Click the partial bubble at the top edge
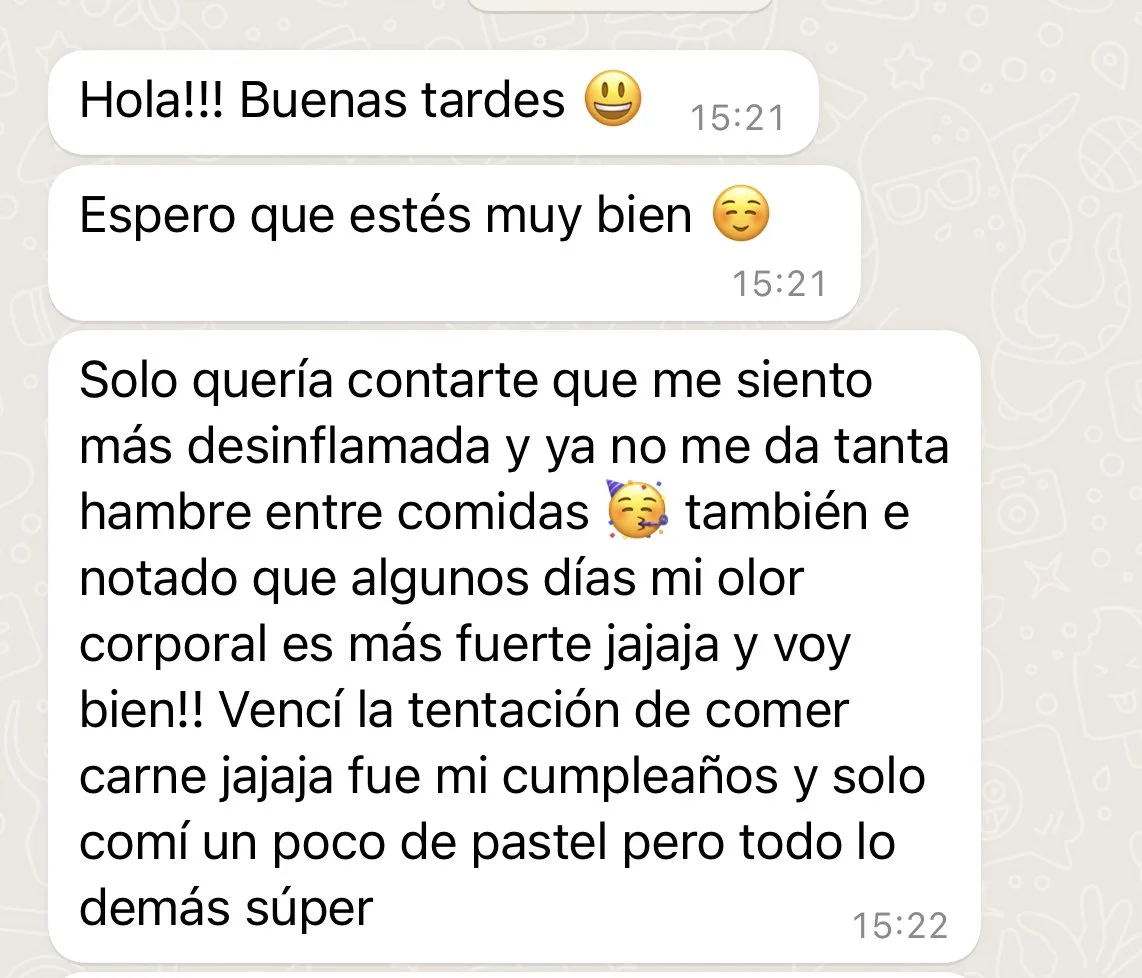This screenshot has height=978, width=1142. pos(618,5)
